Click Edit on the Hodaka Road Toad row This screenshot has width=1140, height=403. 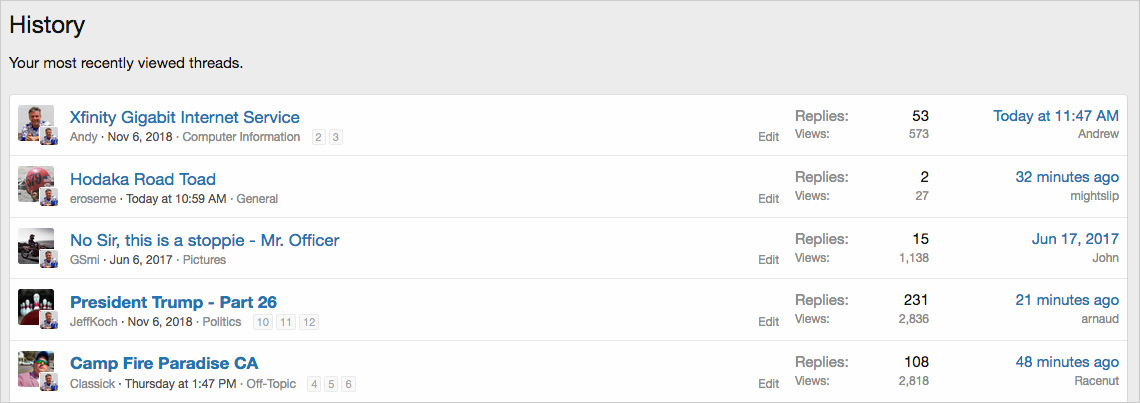coord(768,199)
